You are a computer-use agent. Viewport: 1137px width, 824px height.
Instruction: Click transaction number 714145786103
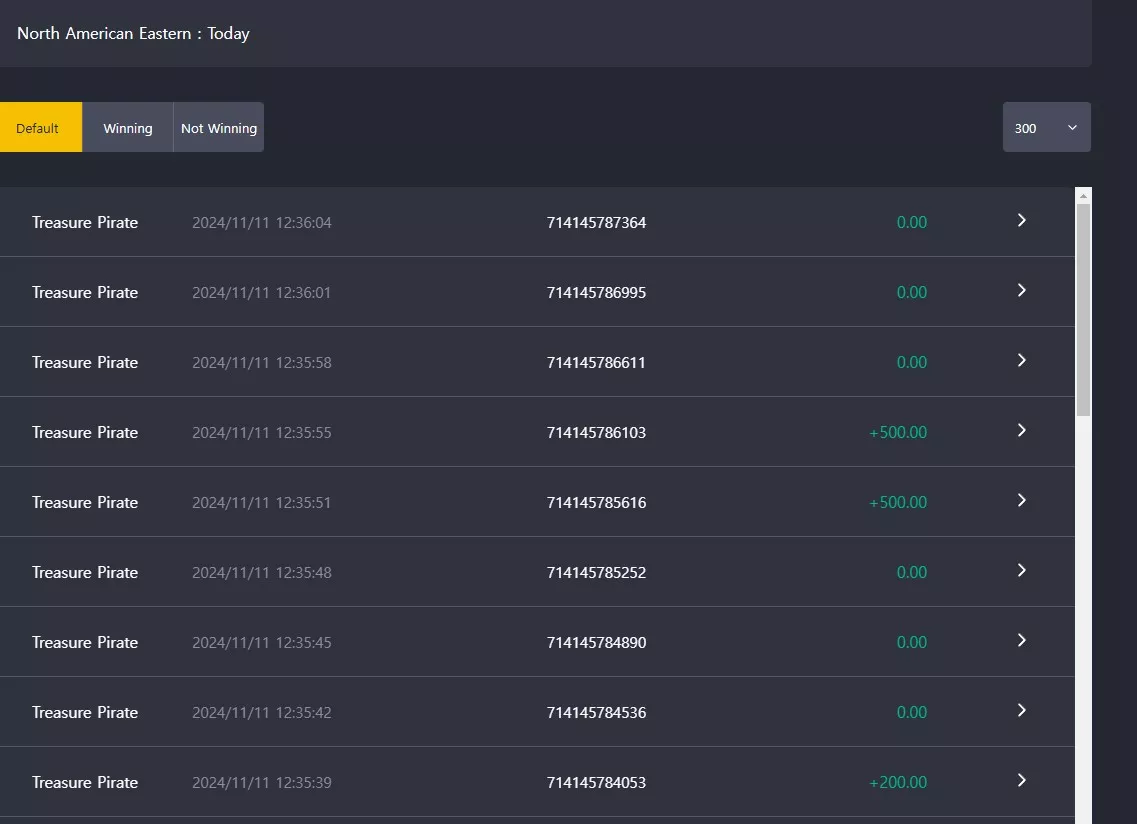[x=596, y=433]
